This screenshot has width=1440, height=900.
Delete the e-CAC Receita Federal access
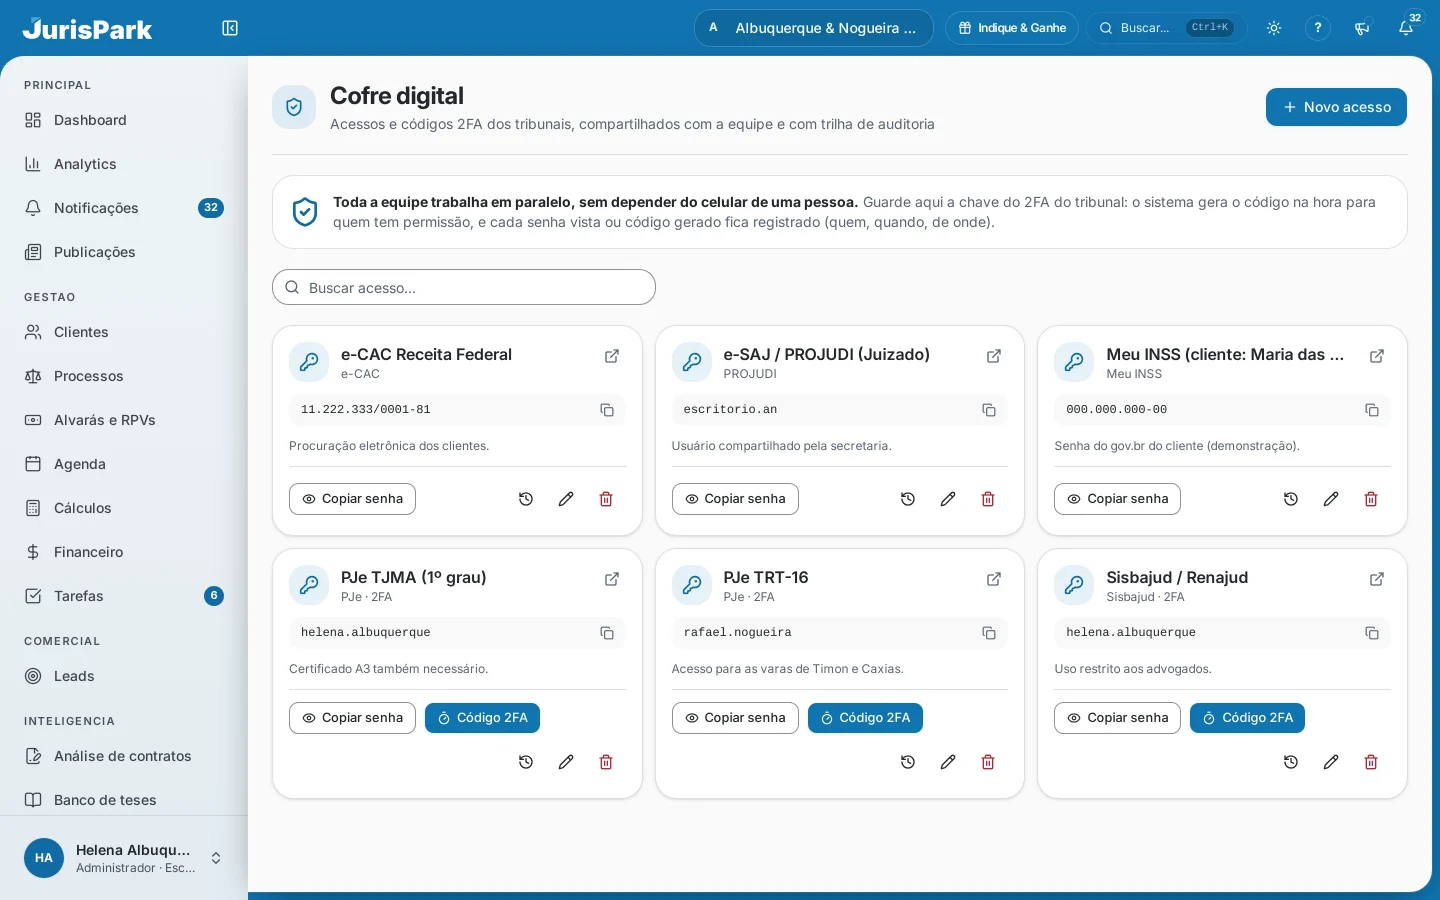click(x=606, y=499)
